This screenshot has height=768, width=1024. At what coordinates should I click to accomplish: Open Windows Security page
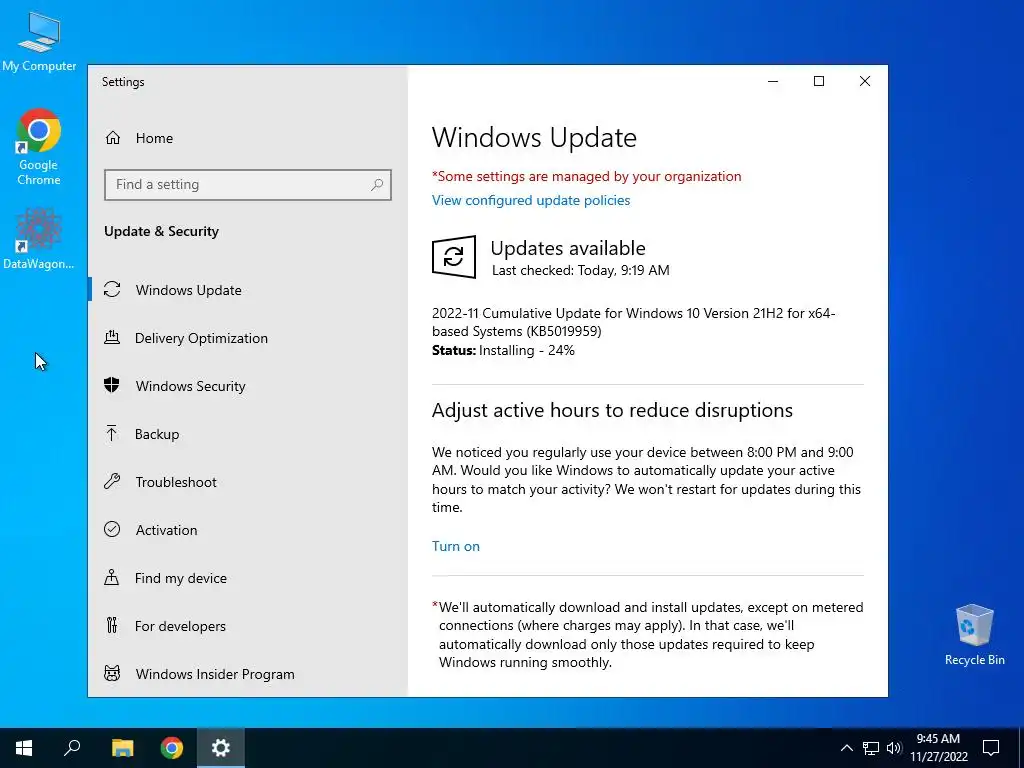191,386
